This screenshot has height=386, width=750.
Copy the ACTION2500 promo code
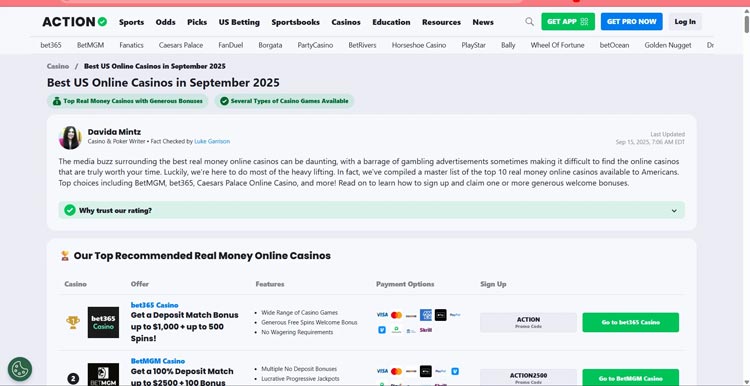pyautogui.click(x=528, y=378)
